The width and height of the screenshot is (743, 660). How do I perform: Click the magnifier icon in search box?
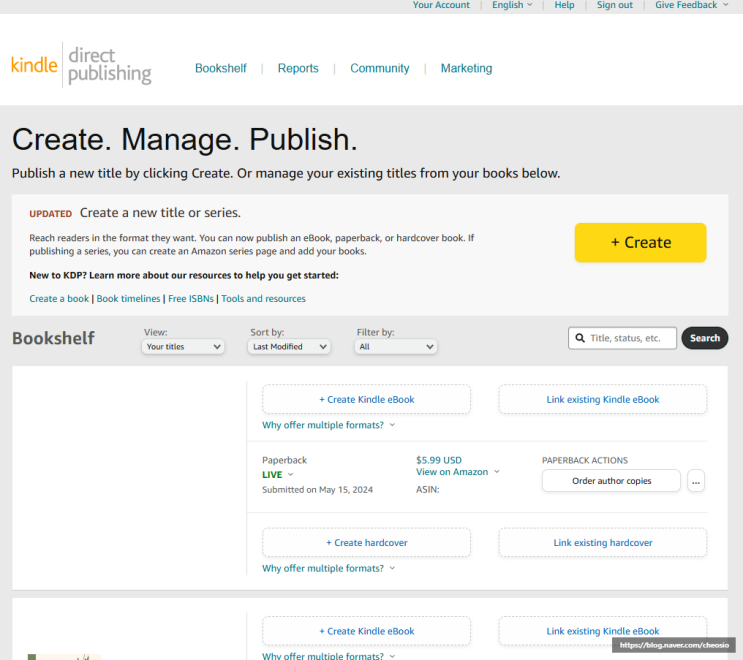click(580, 338)
